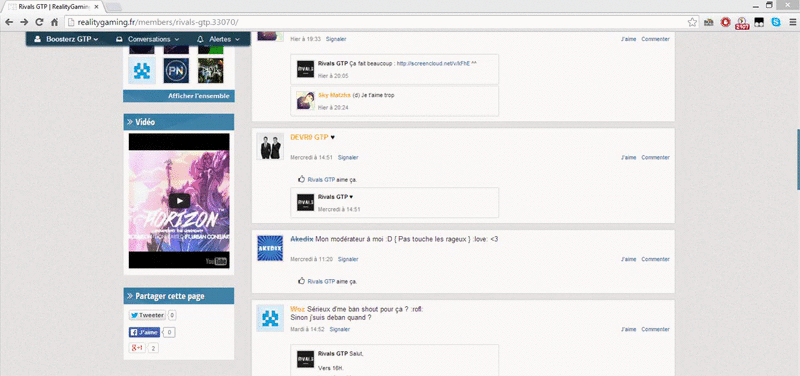Click the Skype extension icon
The image size is (800, 376).
pos(776,22)
